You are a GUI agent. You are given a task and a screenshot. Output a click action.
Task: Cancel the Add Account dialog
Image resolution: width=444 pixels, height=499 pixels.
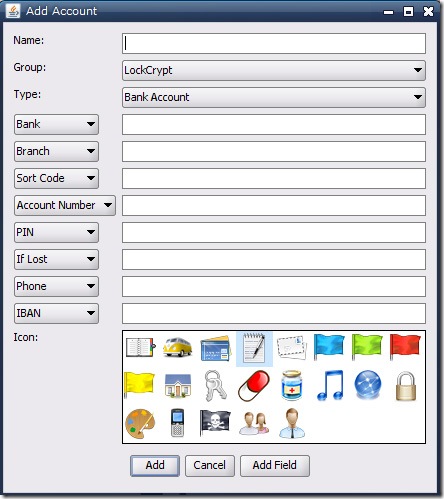coord(210,465)
